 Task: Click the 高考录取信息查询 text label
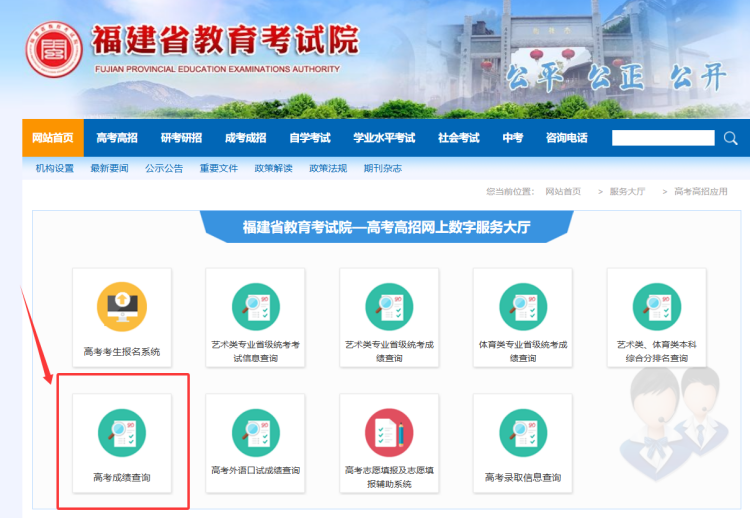523,477
